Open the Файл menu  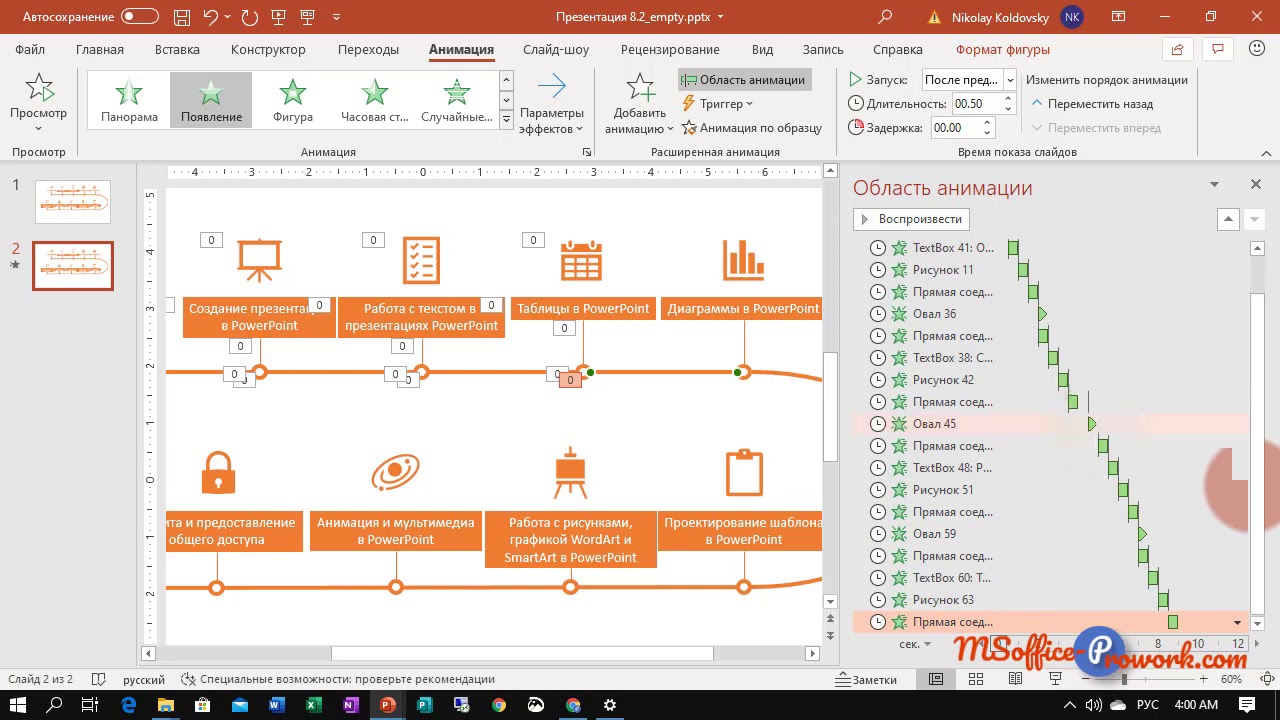30,49
